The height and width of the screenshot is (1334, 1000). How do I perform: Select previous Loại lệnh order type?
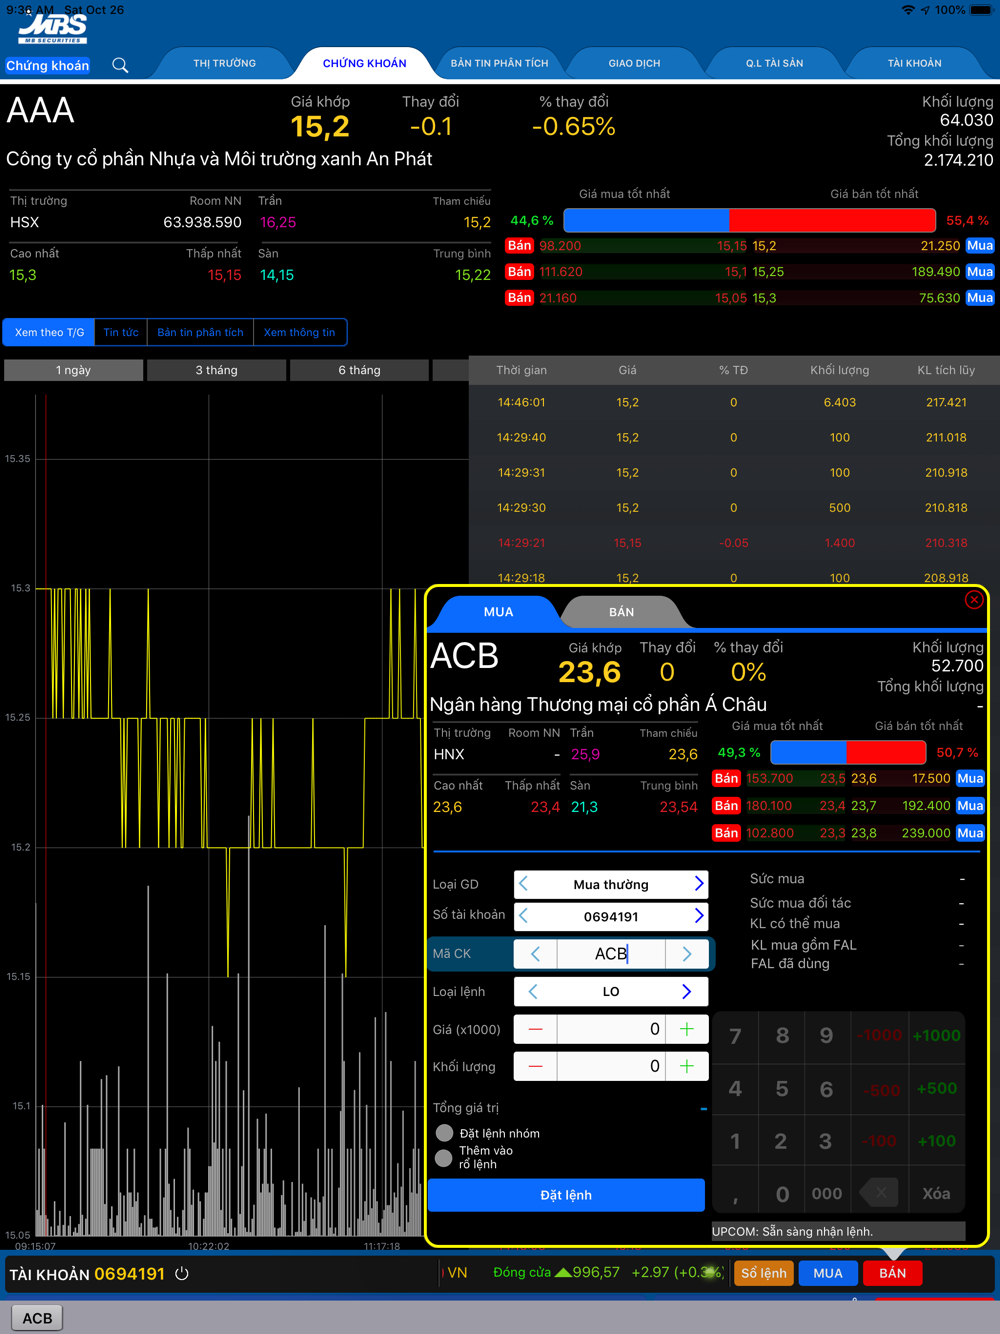click(x=533, y=992)
